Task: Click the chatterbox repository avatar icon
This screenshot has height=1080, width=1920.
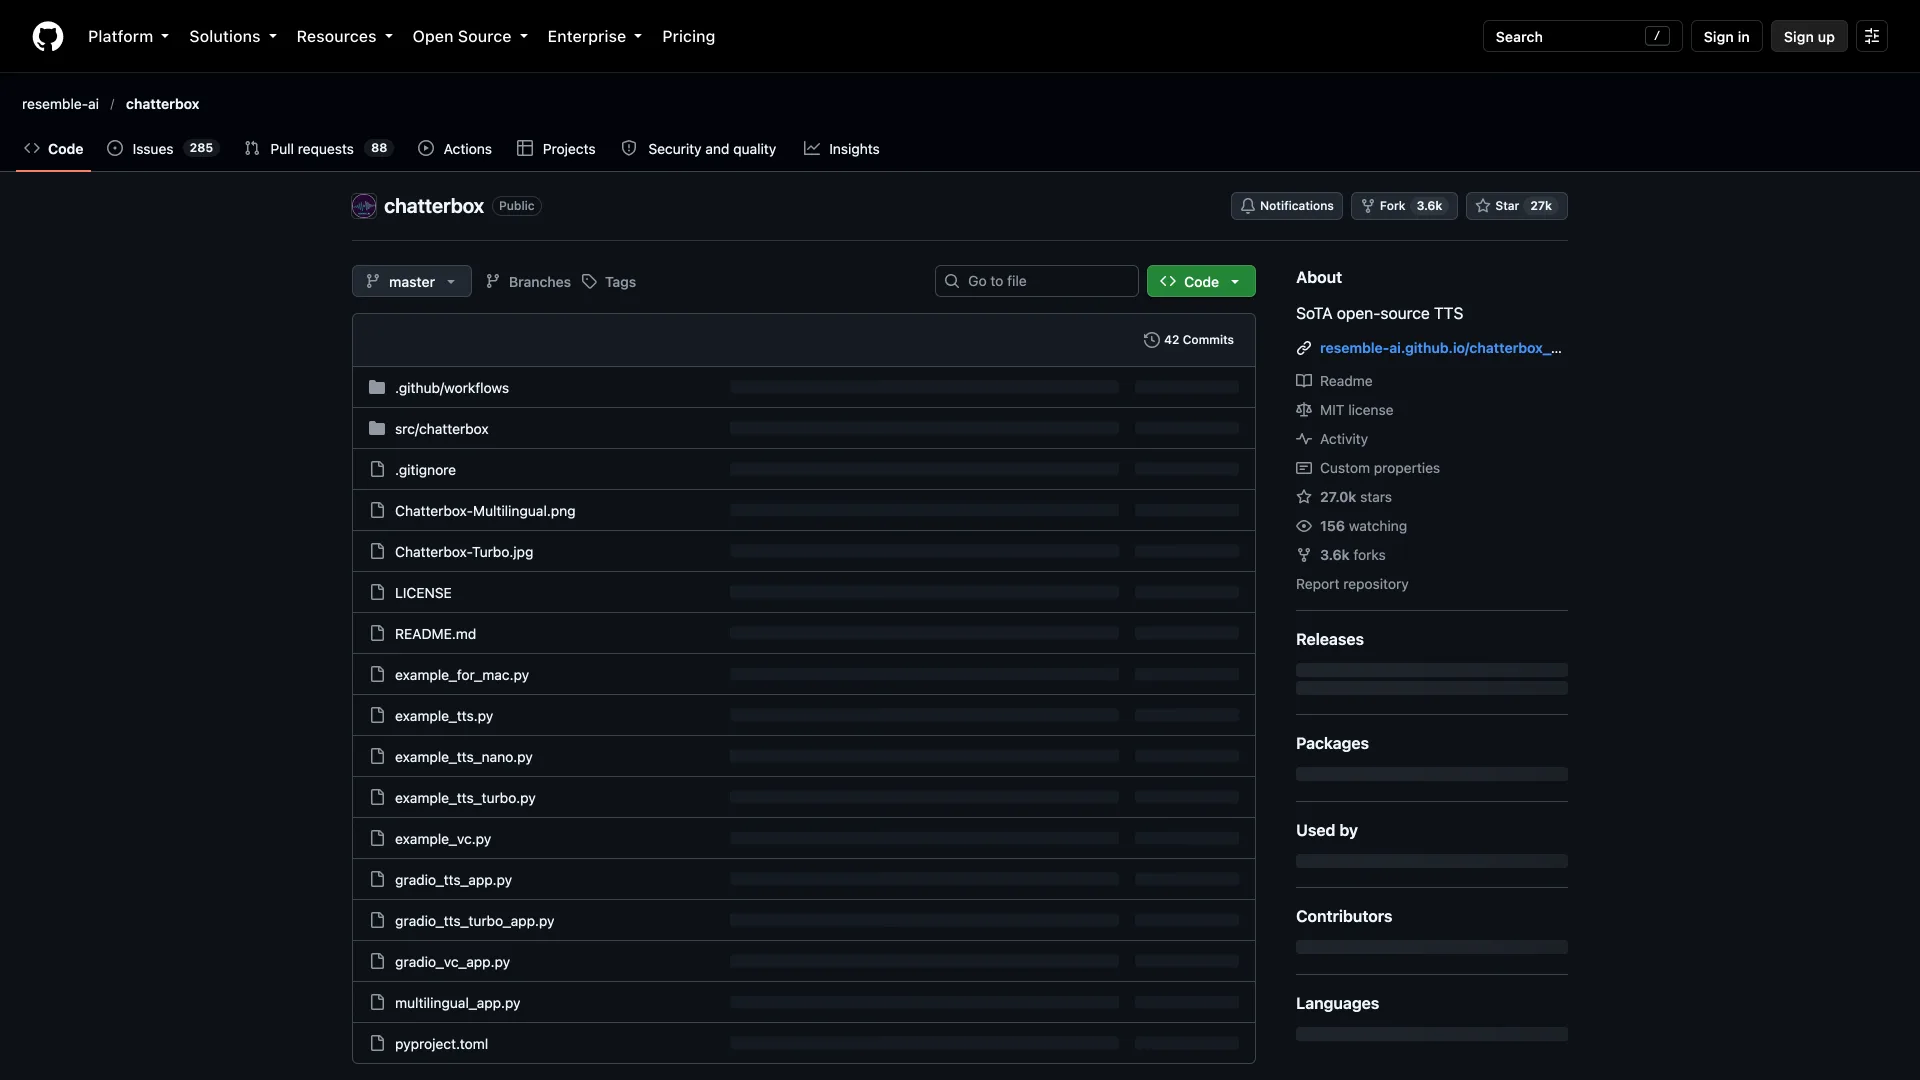Action: point(364,206)
